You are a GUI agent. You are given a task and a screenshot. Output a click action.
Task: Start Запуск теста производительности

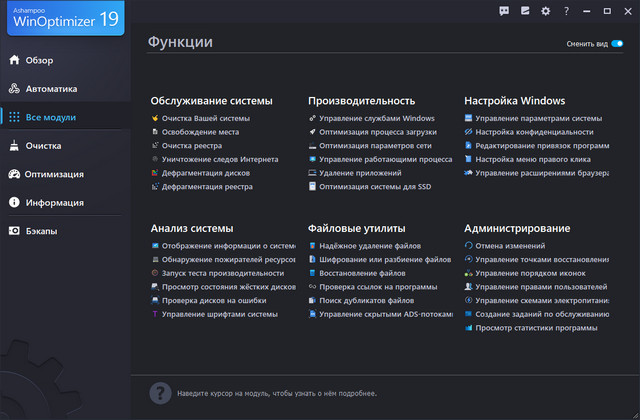(x=222, y=272)
